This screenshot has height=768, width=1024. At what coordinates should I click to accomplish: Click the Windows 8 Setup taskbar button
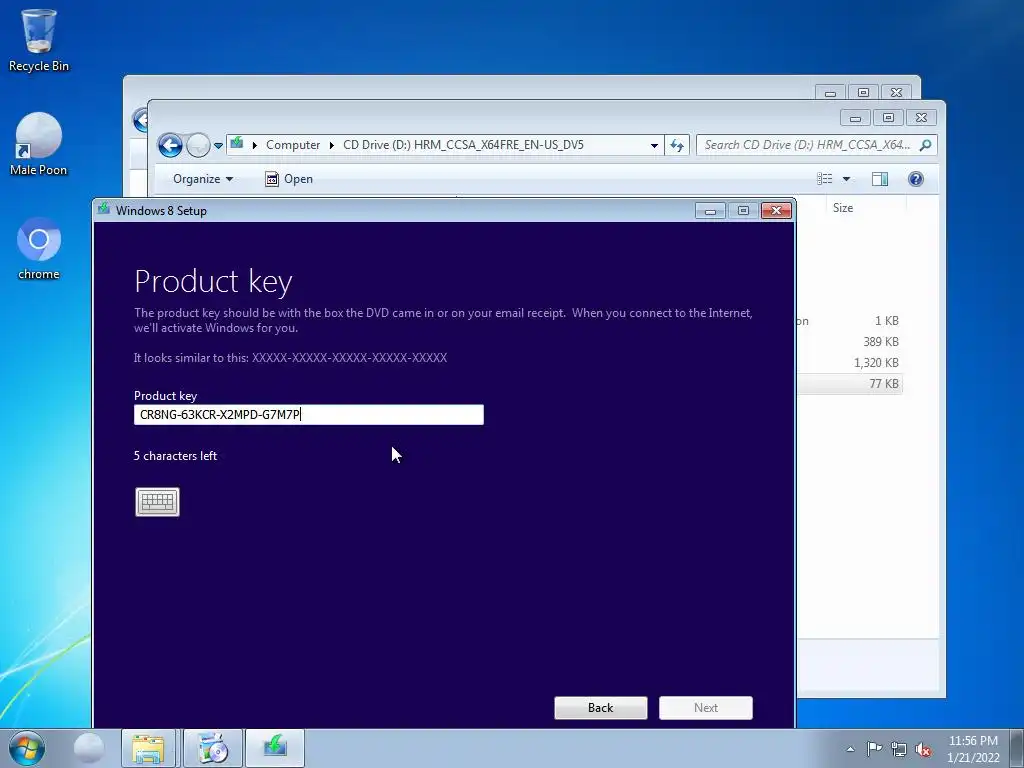[275, 748]
